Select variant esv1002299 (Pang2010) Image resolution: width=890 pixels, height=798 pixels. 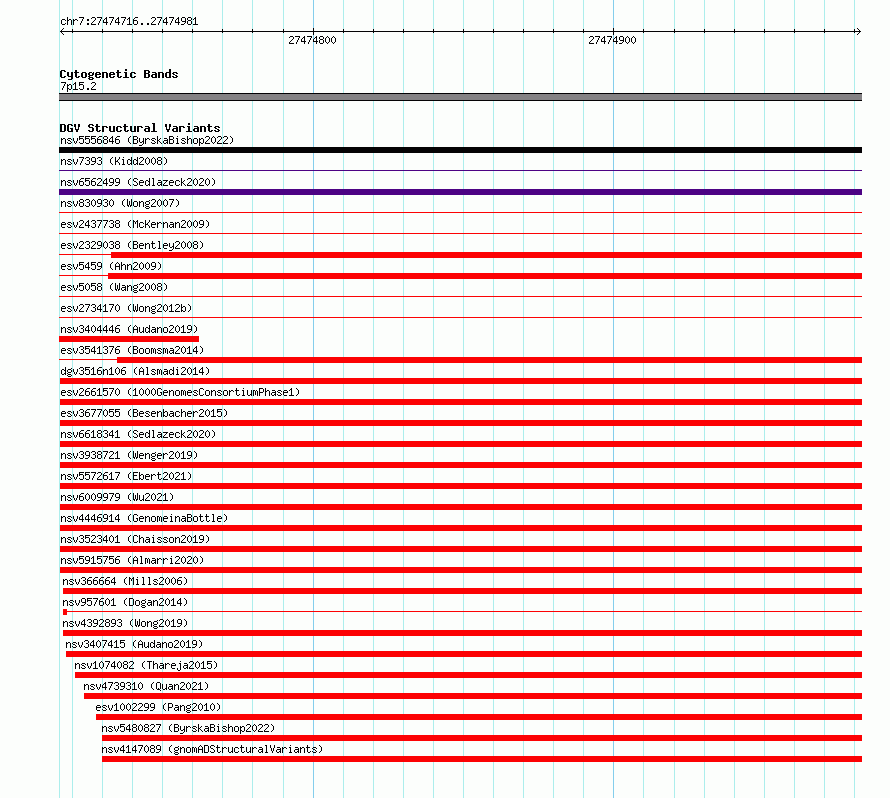click(x=158, y=707)
